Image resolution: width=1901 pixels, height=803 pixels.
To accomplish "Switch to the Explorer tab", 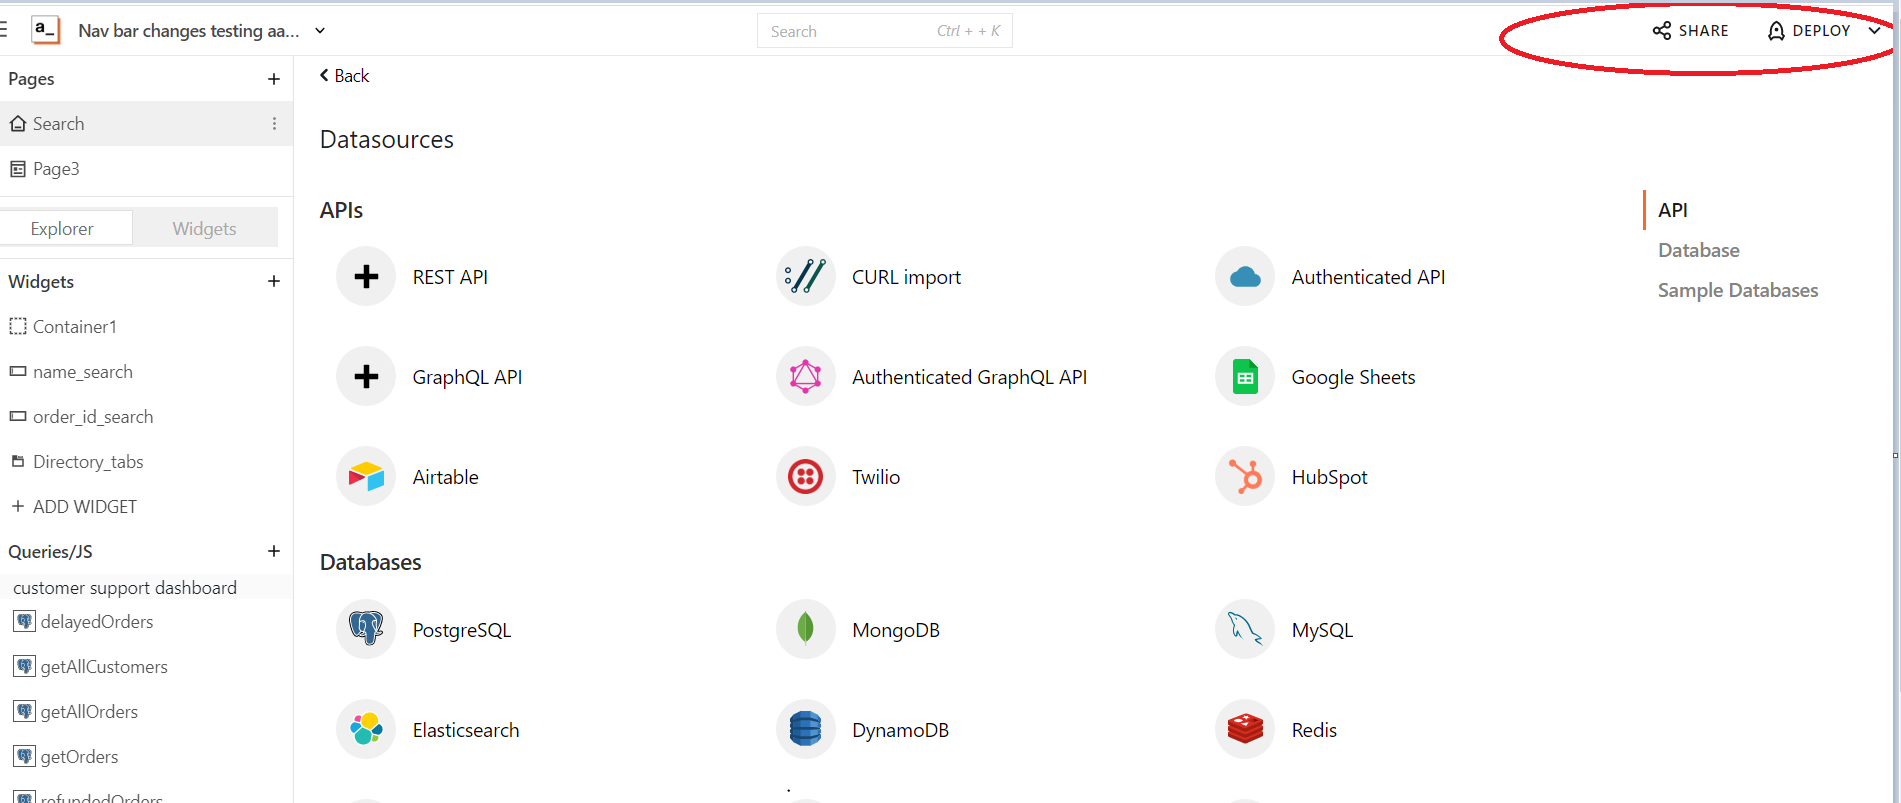I will pos(66,228).
